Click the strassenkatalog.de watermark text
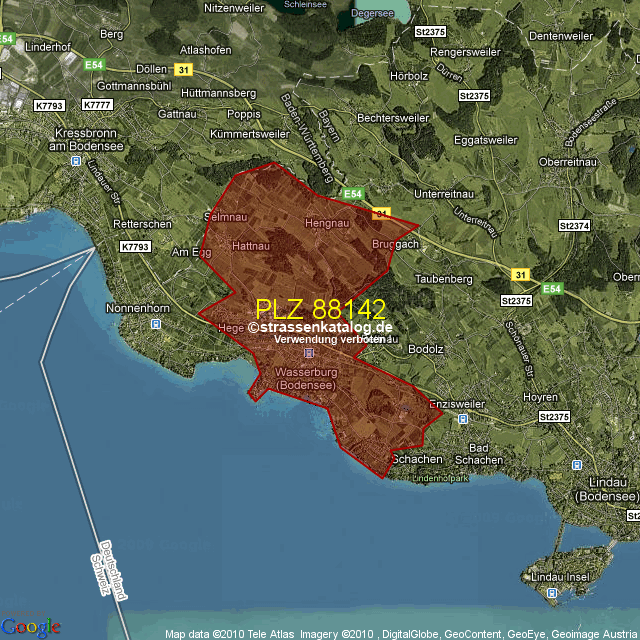The width and height of the screenshot is (640, 640). [x=320, y=327]
